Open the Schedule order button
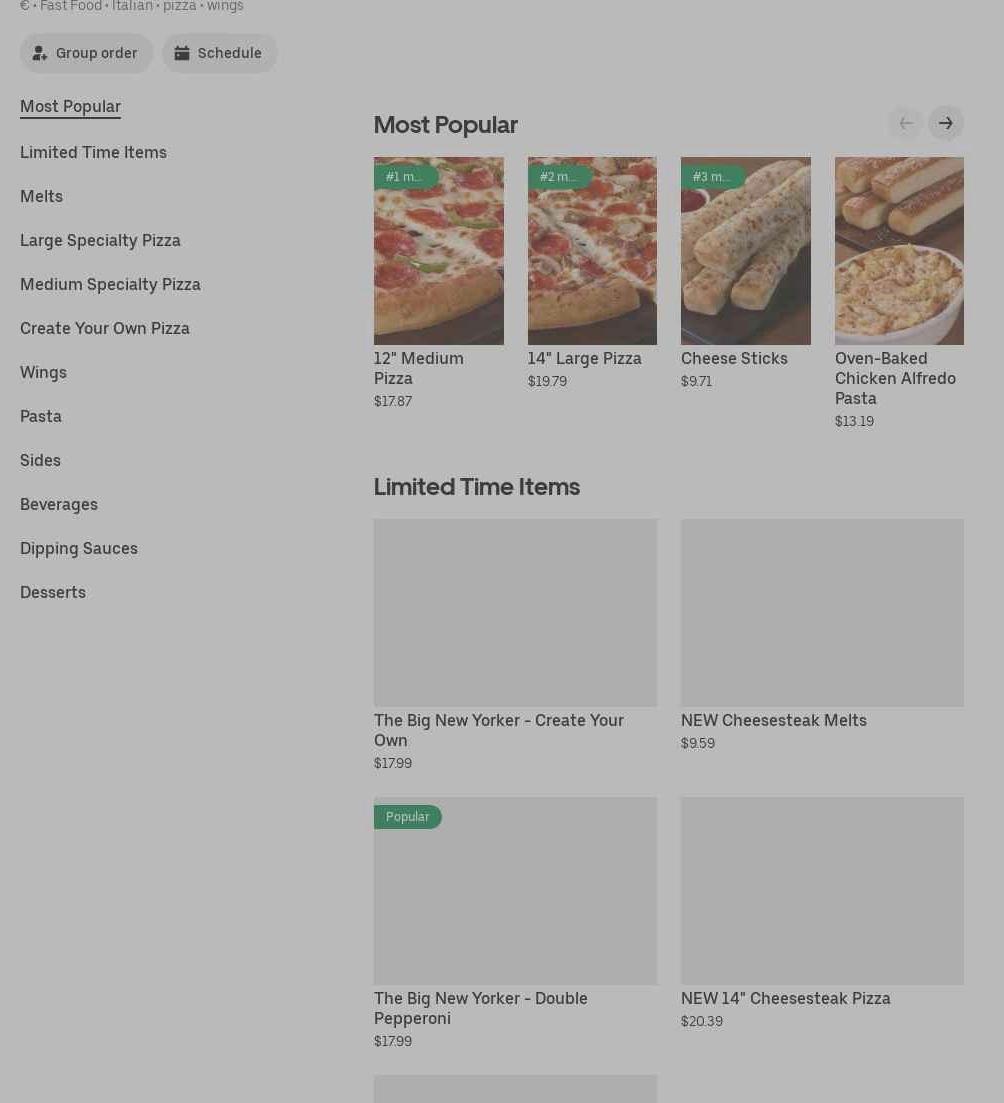This screenshot has width=1004, height=1103. click(219, 54)
